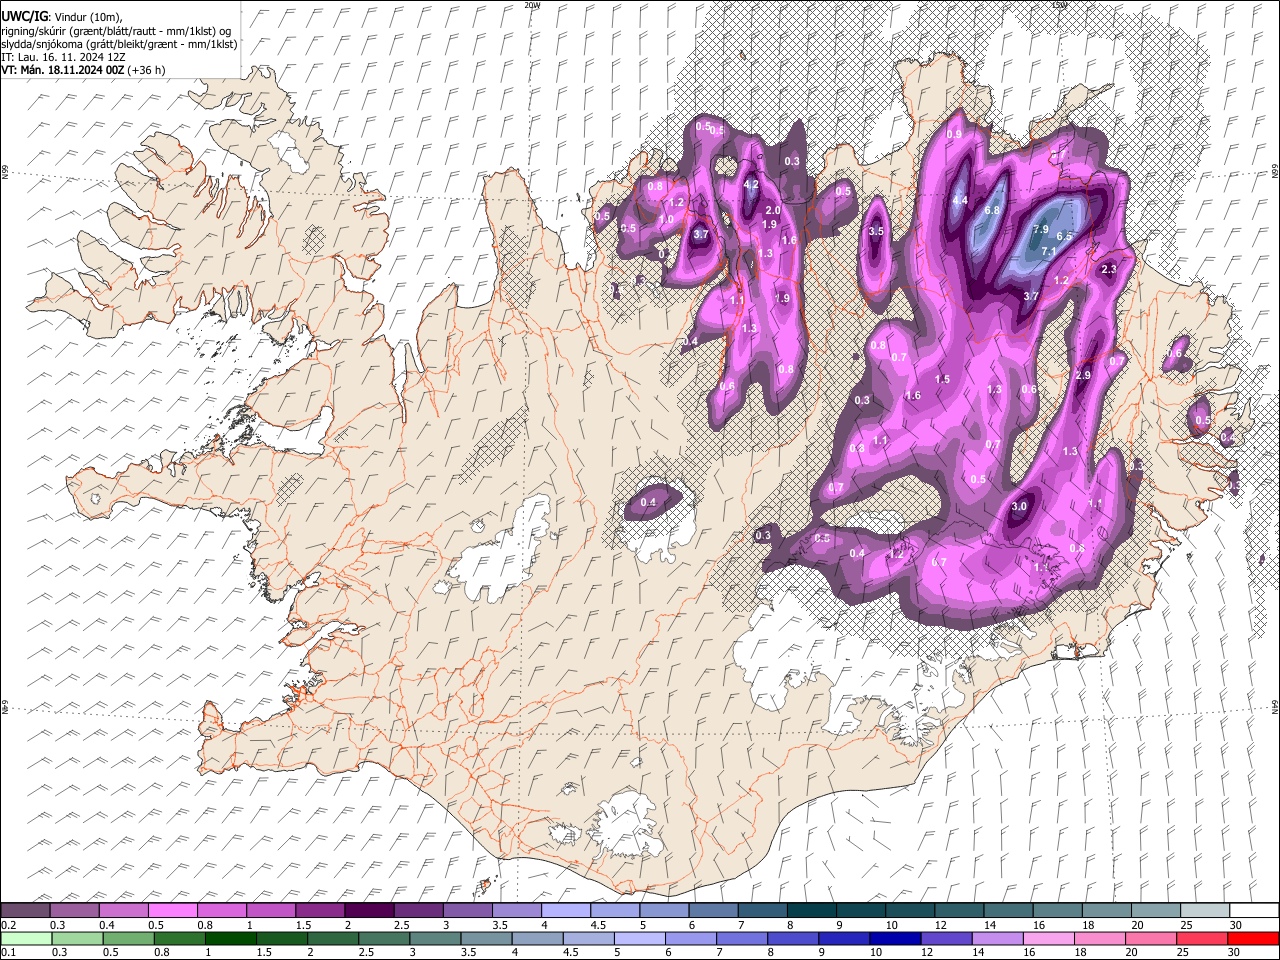1280x960 pixels.
Task: Click the lower scale swatch between 2 and 2.5
Action: tap(333, 939)
